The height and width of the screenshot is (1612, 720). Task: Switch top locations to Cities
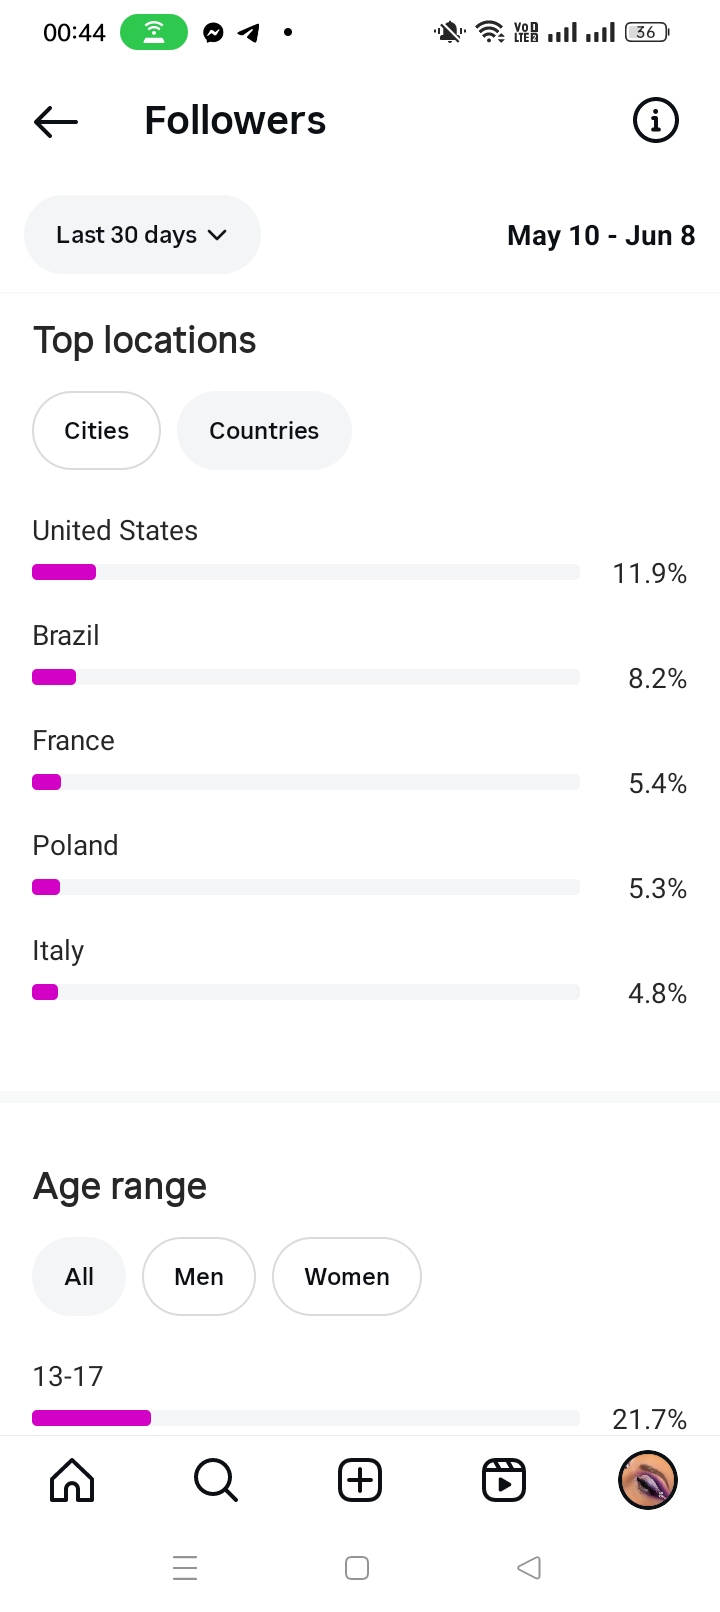point(96,431)
